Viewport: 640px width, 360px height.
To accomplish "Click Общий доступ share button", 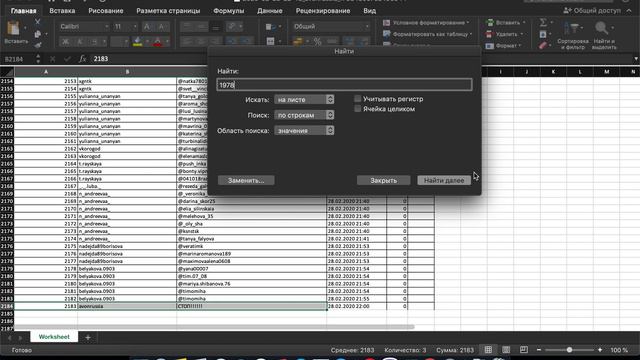I will (x=592, y=11).
